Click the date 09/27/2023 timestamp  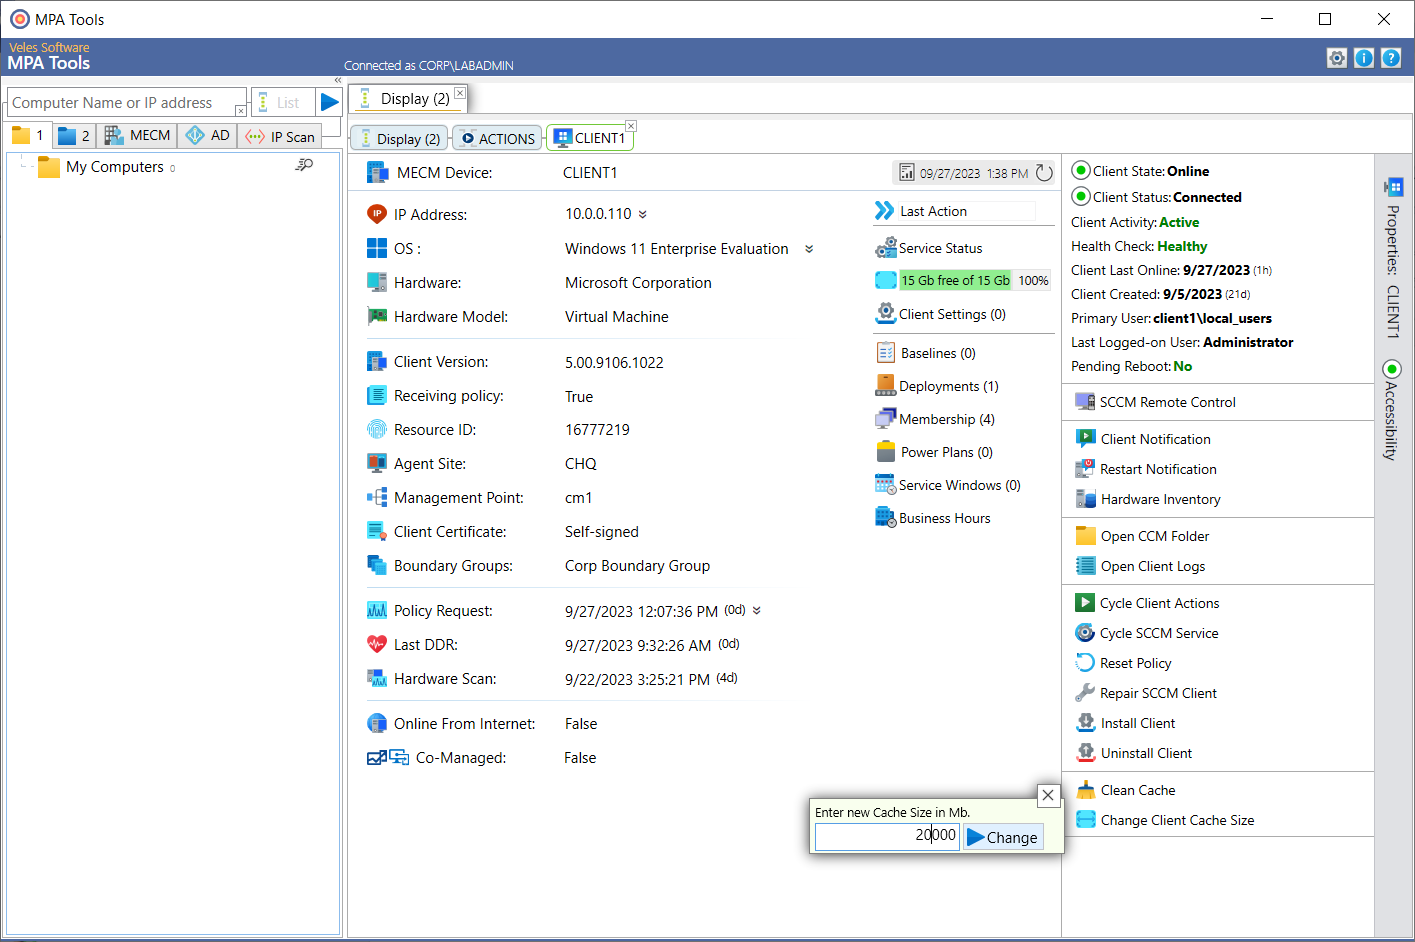[950, 173]
